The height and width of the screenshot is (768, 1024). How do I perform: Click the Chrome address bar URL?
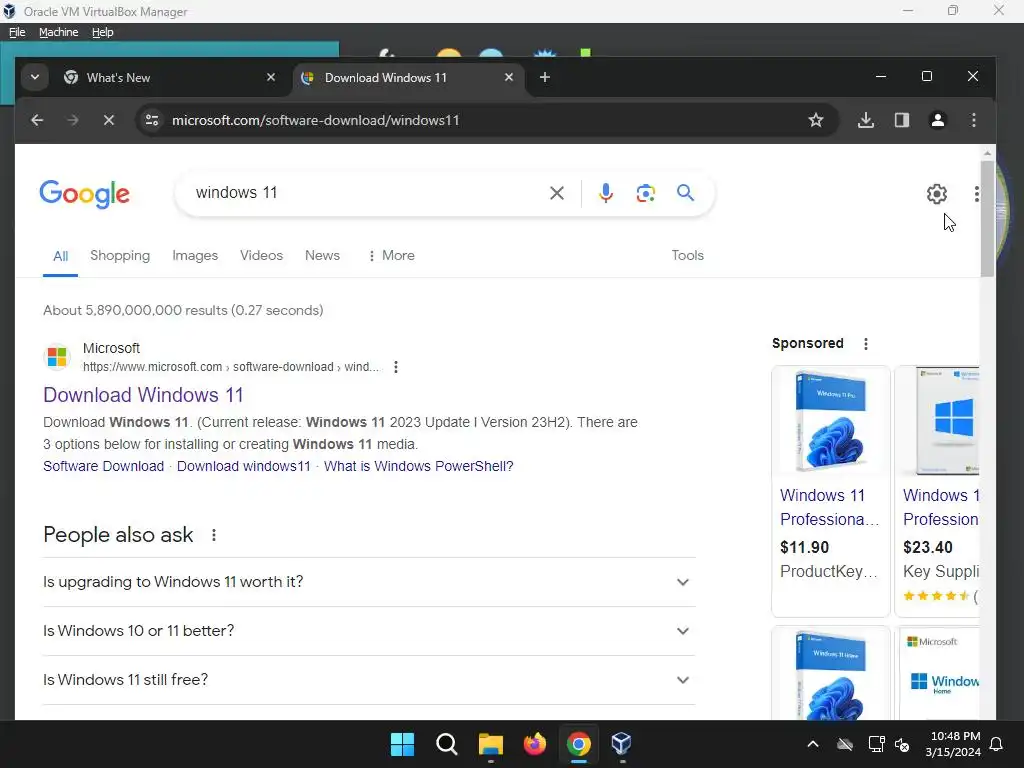tap(315, 120)
